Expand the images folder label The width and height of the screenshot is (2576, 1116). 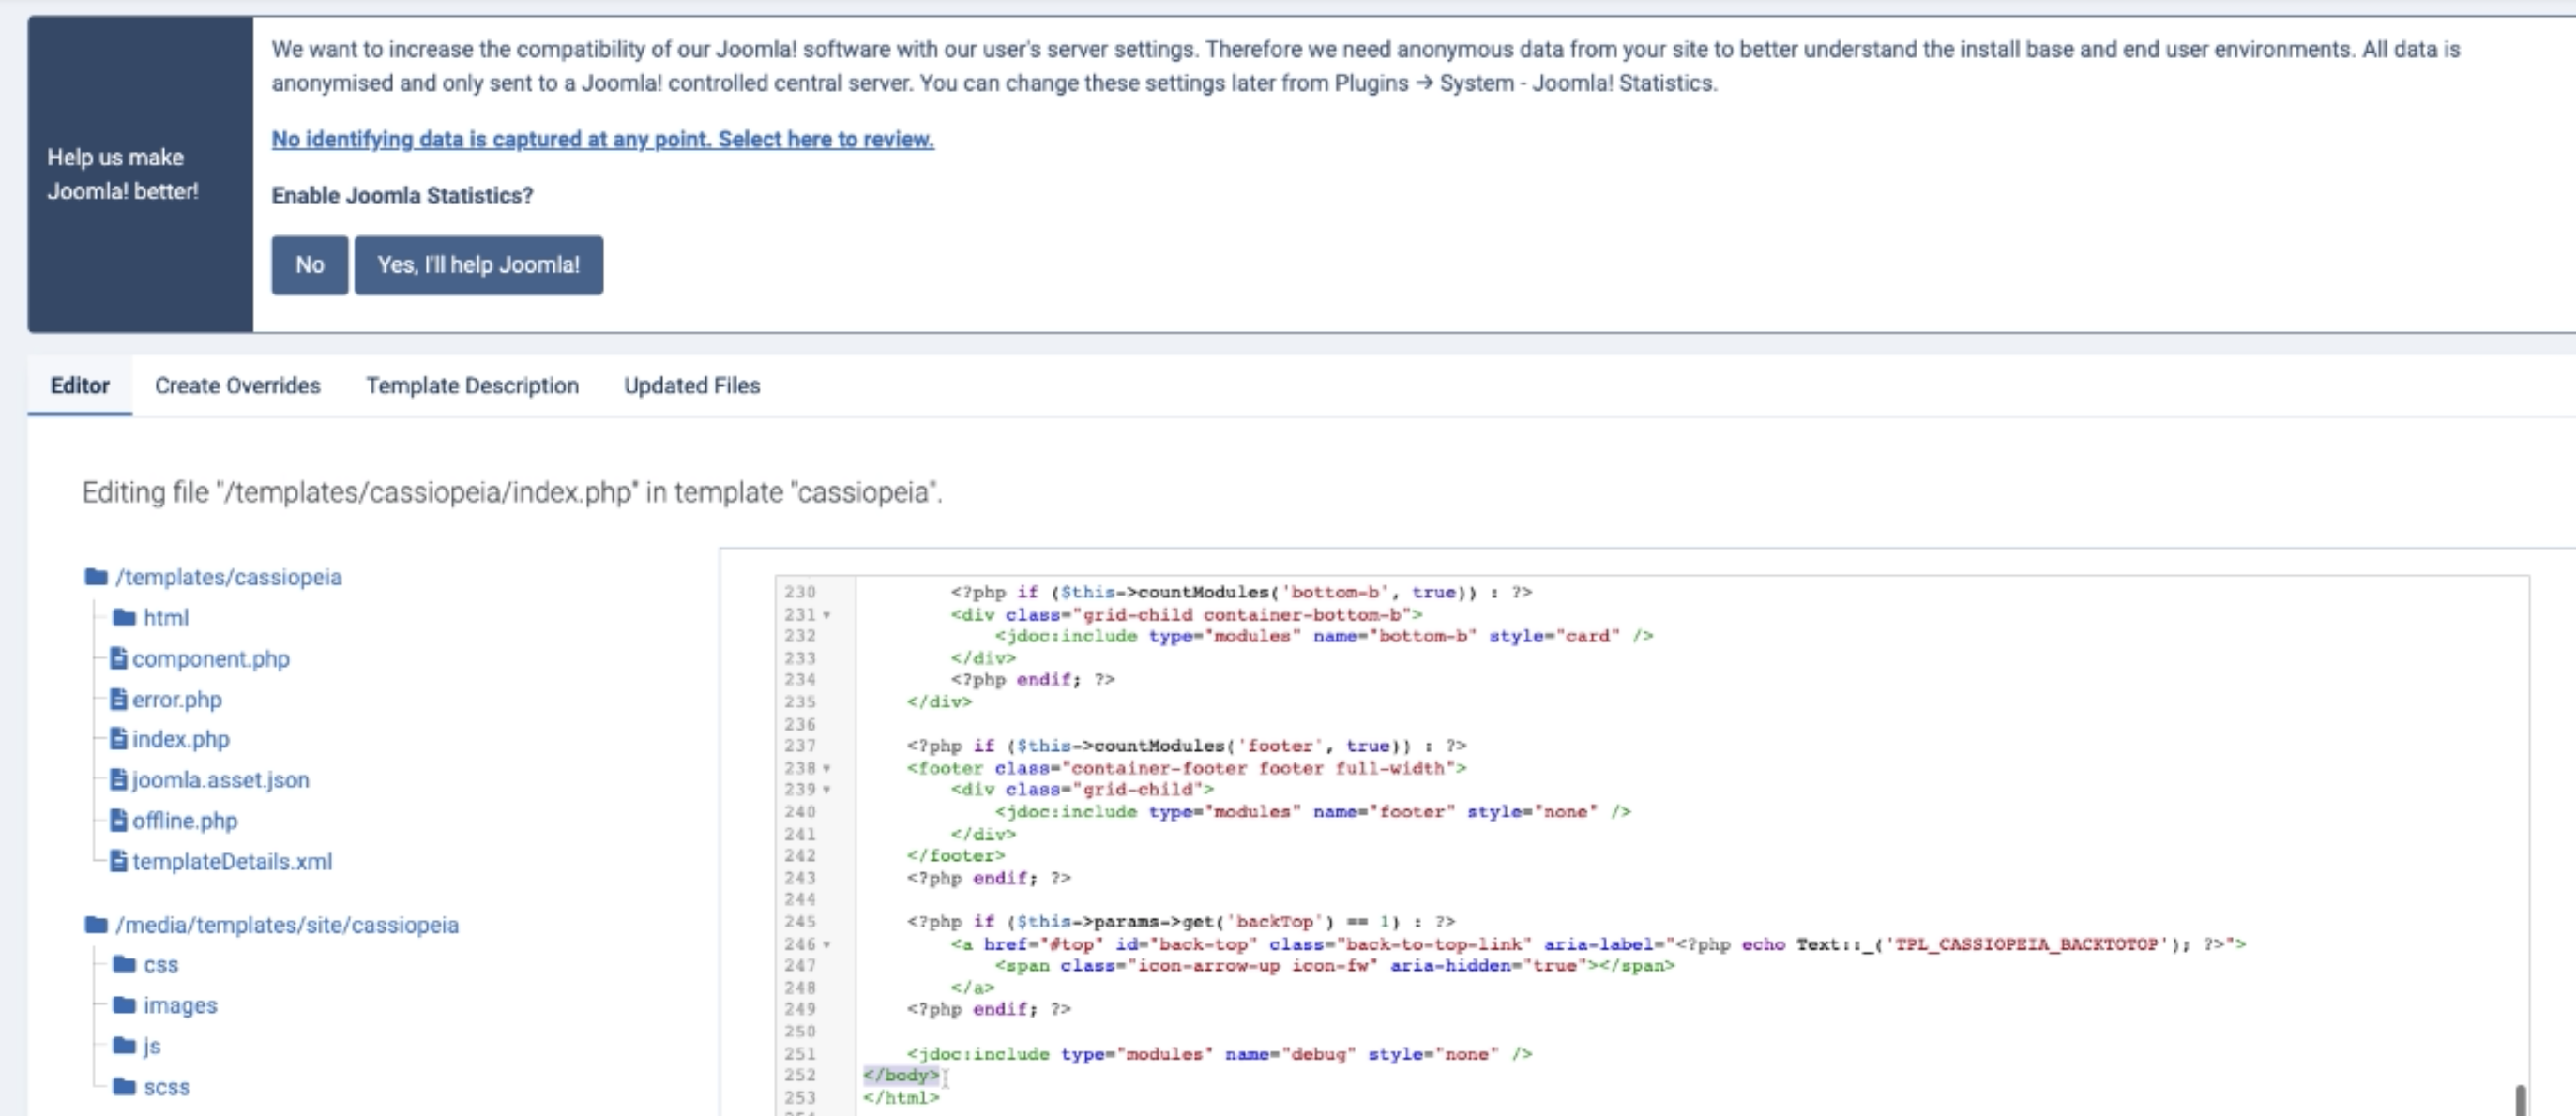(x=180, y=1005)
